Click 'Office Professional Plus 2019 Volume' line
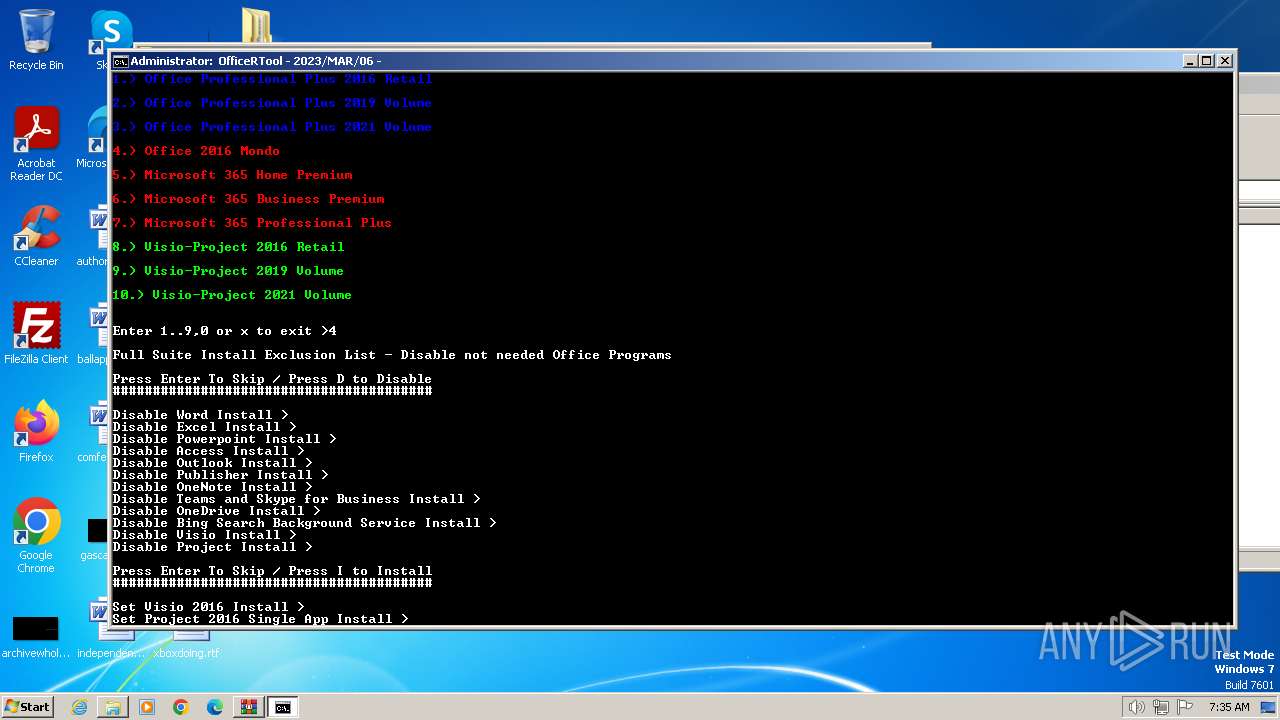 click(272, 103)
